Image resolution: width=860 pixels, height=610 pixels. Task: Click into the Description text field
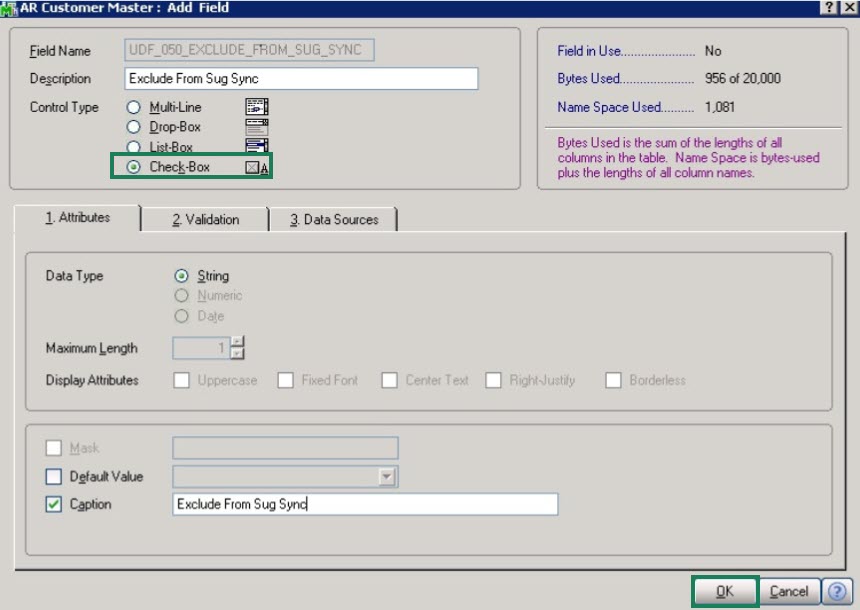coord(301,79)
